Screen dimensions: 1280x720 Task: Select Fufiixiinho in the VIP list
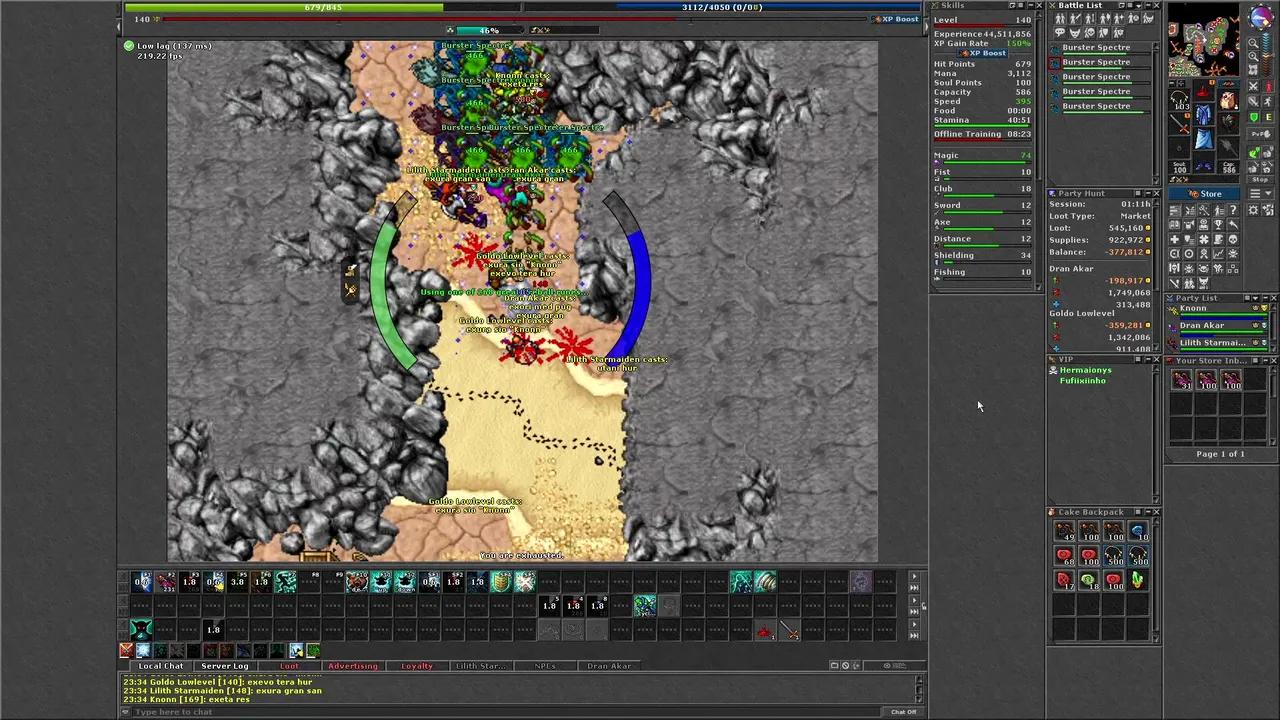(x=1083, y=381)
